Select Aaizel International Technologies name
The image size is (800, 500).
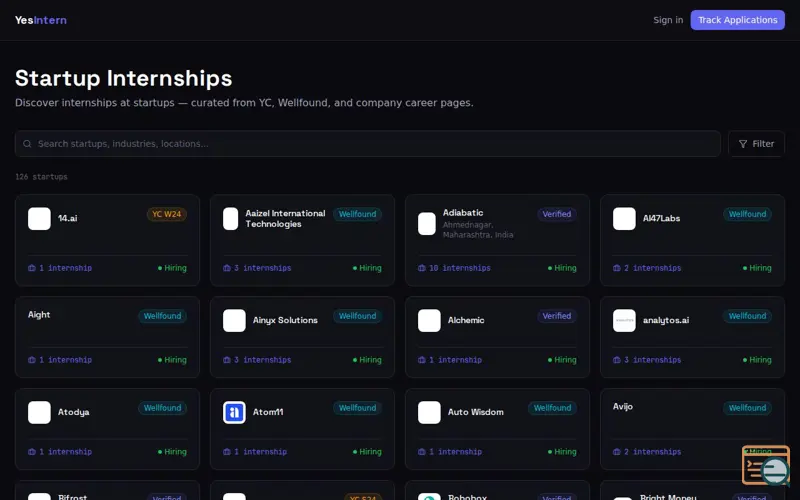point(285,218)
